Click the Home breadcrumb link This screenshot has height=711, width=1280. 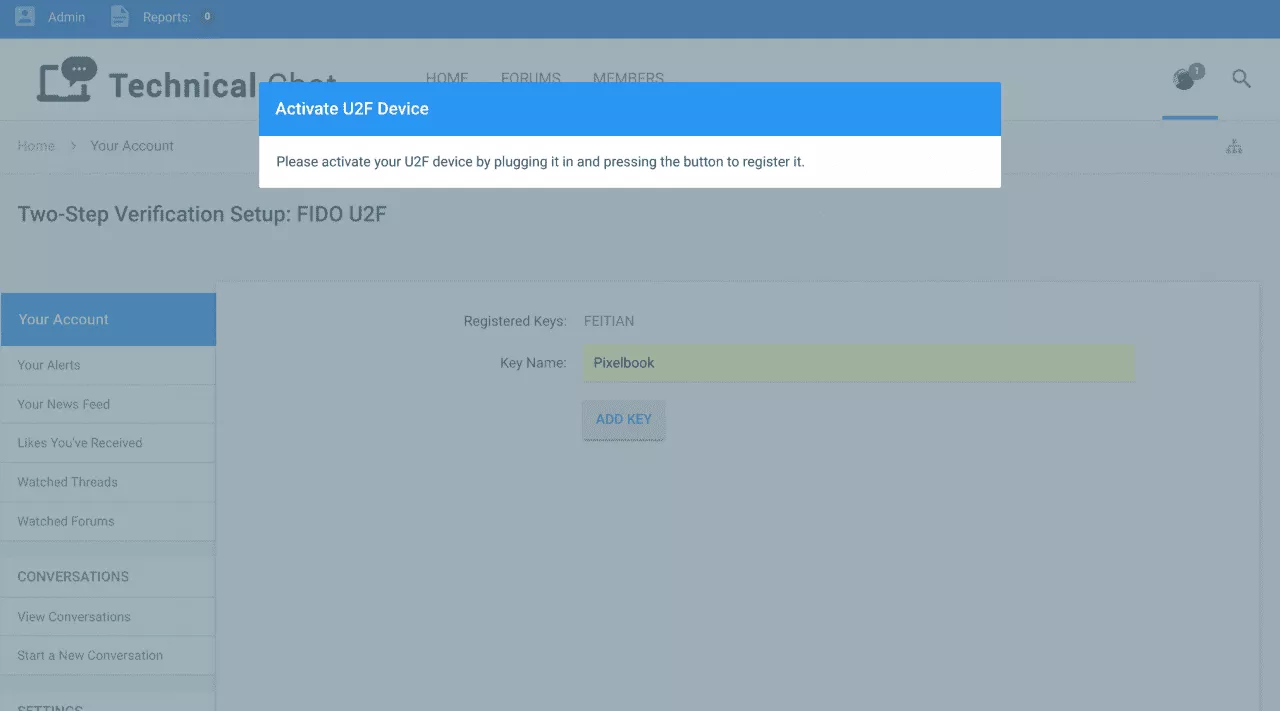[36, 146]
